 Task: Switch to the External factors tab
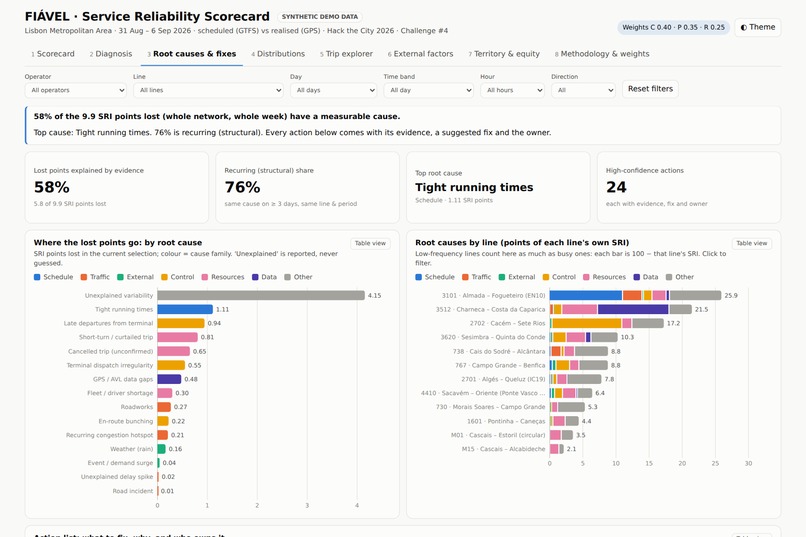pyautogui.click(x=420, y=54)
